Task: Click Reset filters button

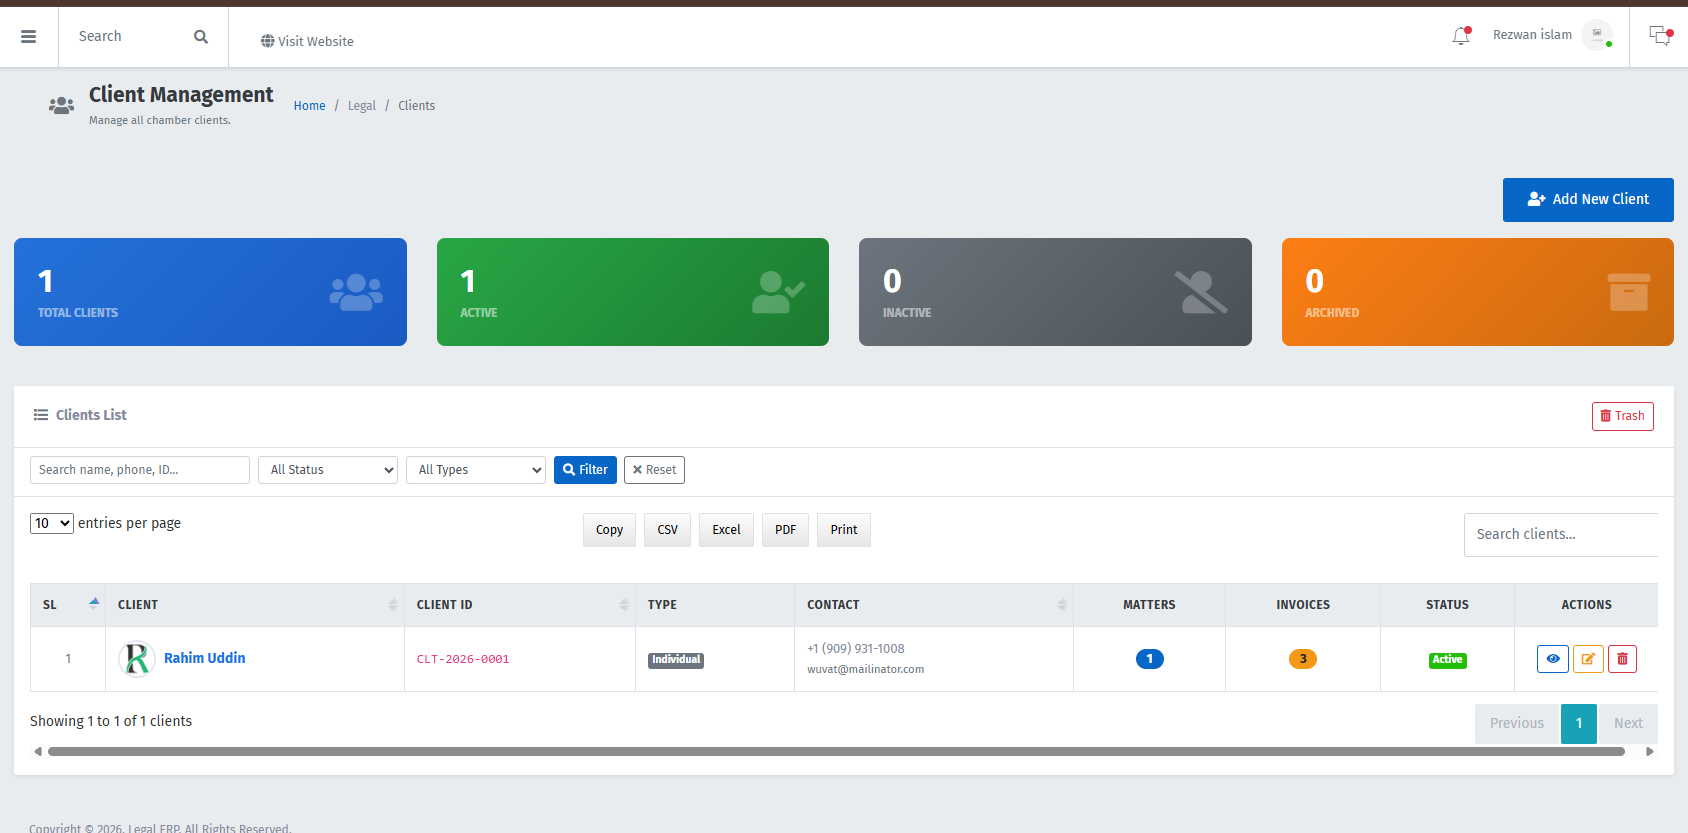Action: (654, 470)
